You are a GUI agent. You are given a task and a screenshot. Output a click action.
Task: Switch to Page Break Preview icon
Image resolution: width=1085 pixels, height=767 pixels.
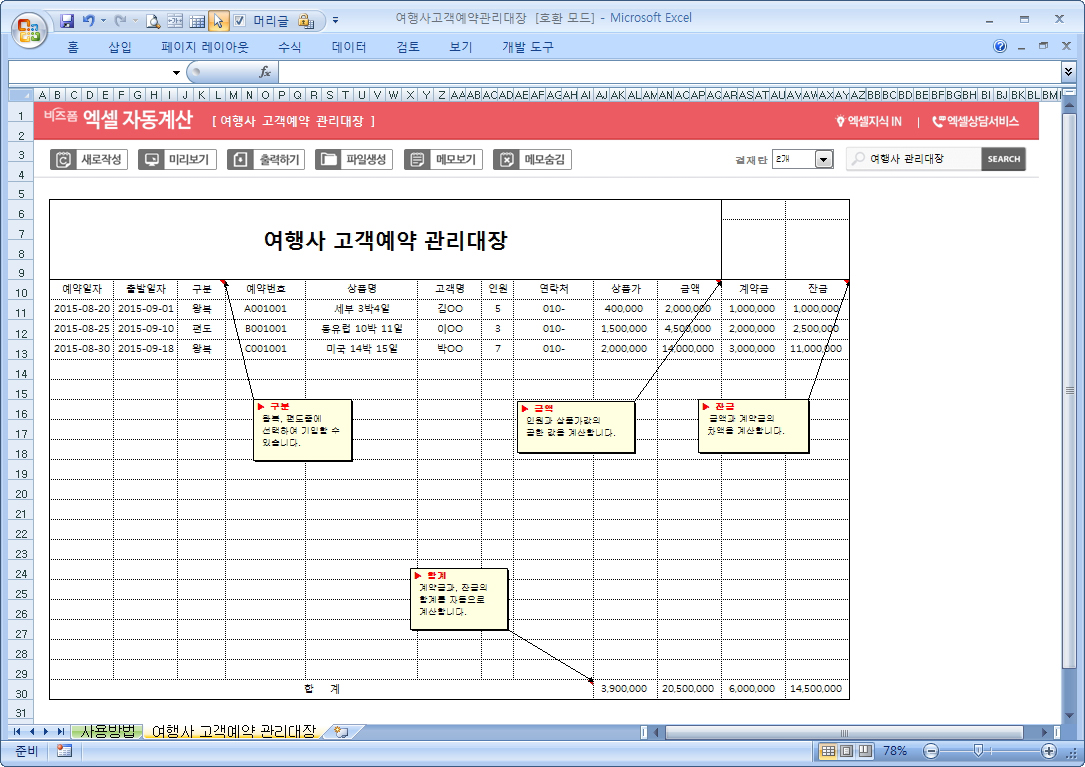point(866,751)
